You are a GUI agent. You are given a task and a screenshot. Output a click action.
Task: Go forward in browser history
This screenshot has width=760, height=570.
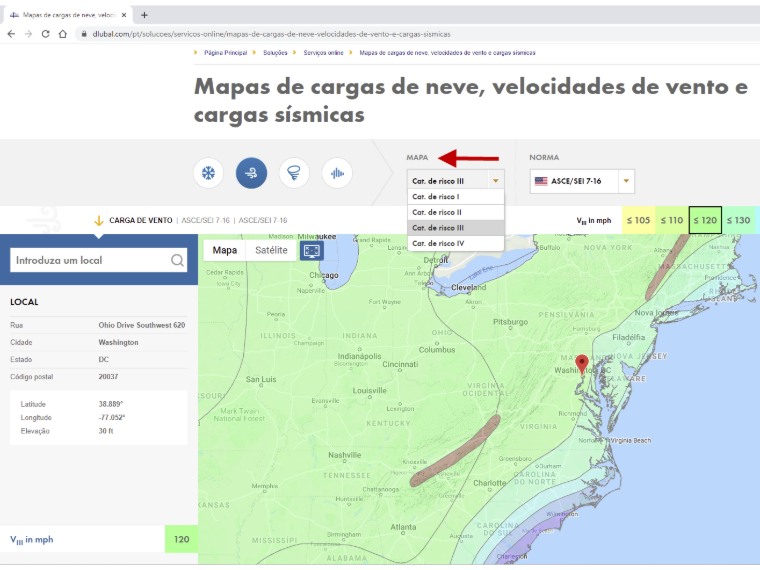click(29, 34)
